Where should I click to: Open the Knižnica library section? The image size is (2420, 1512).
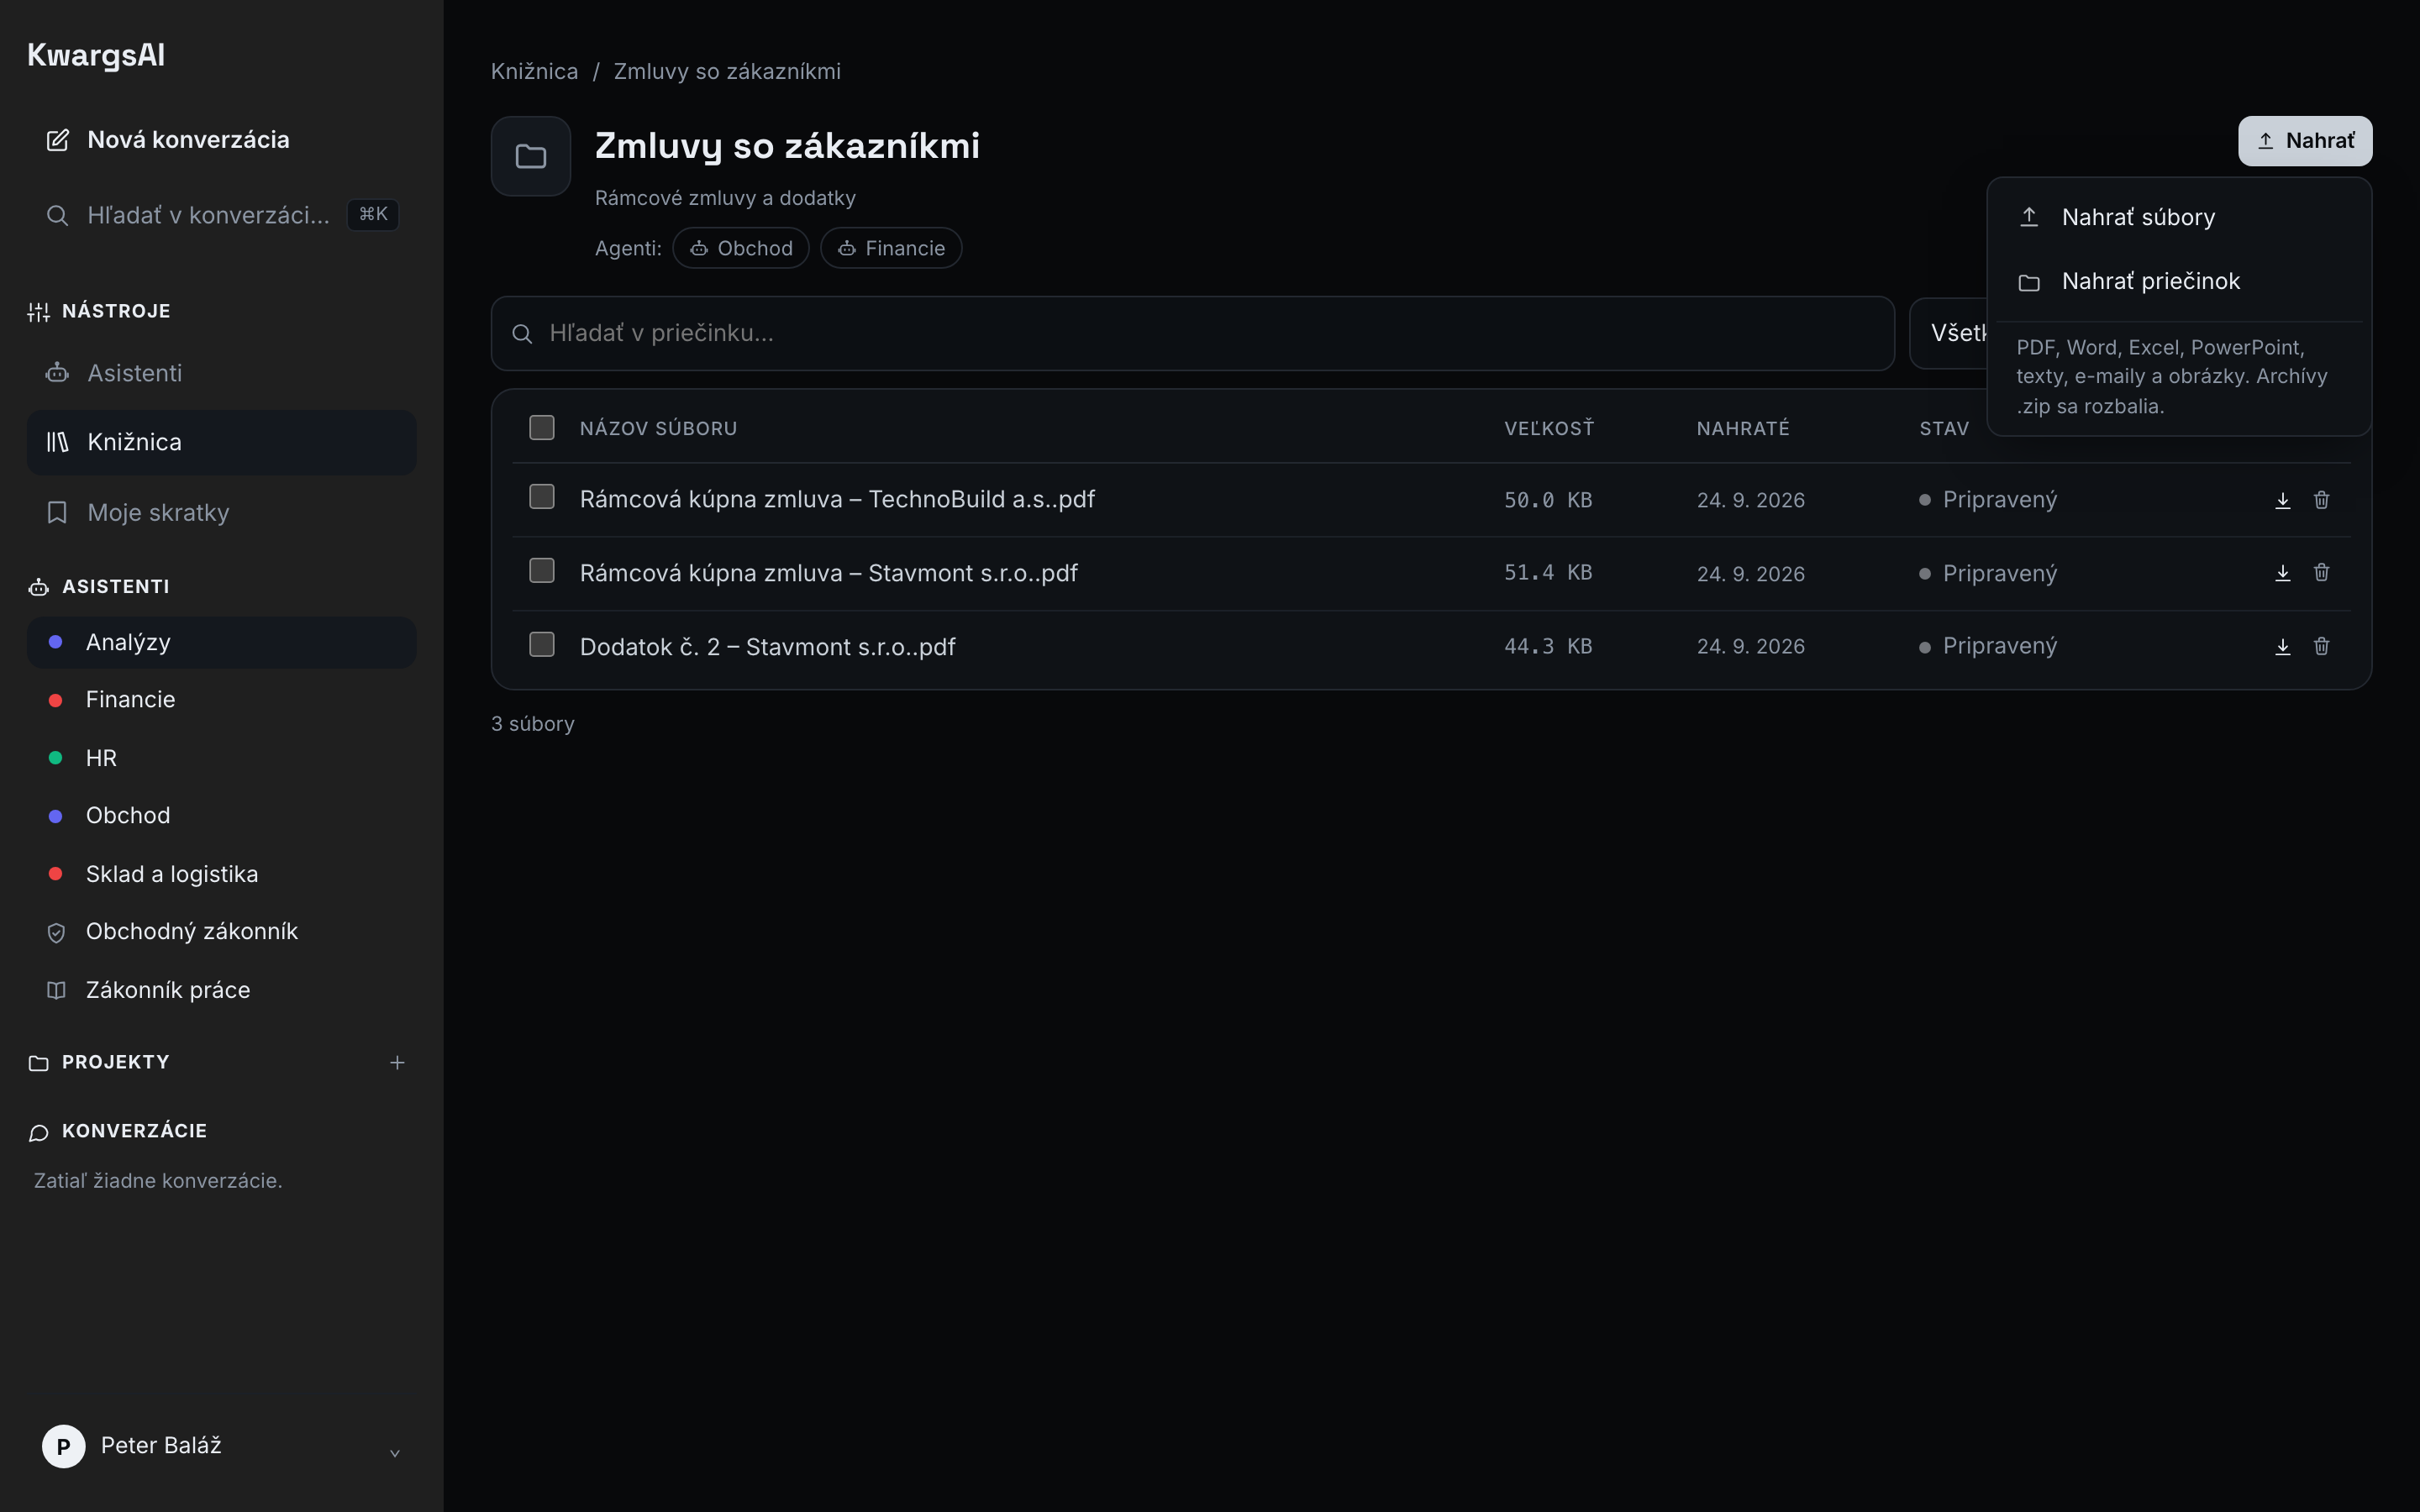[221, 442]
